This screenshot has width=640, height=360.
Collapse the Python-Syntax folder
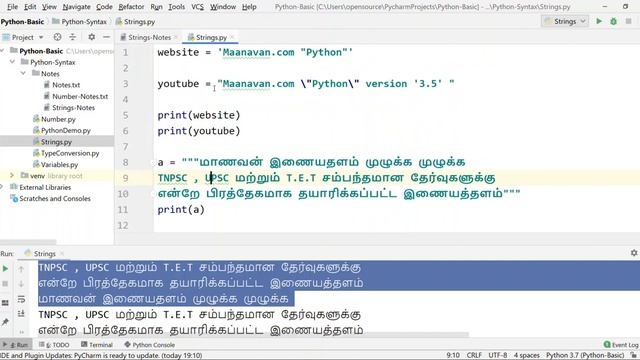coord(12,62)
